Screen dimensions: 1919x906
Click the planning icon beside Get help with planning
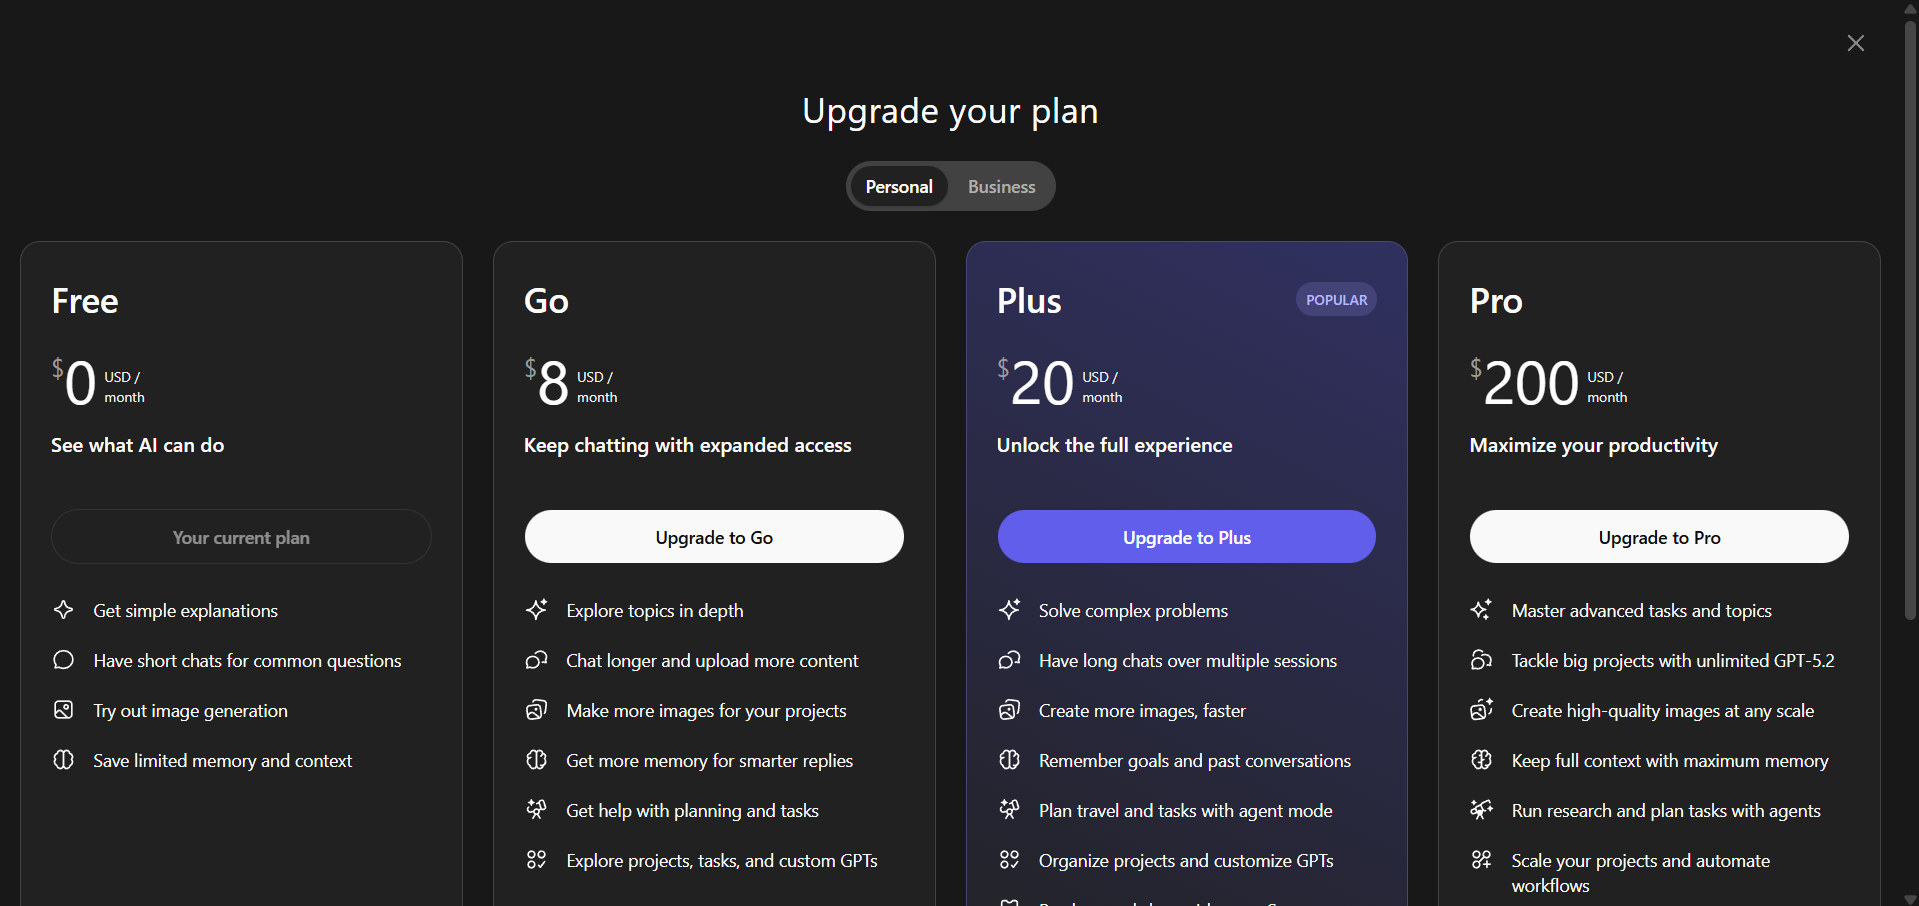(x=537, y=810)
